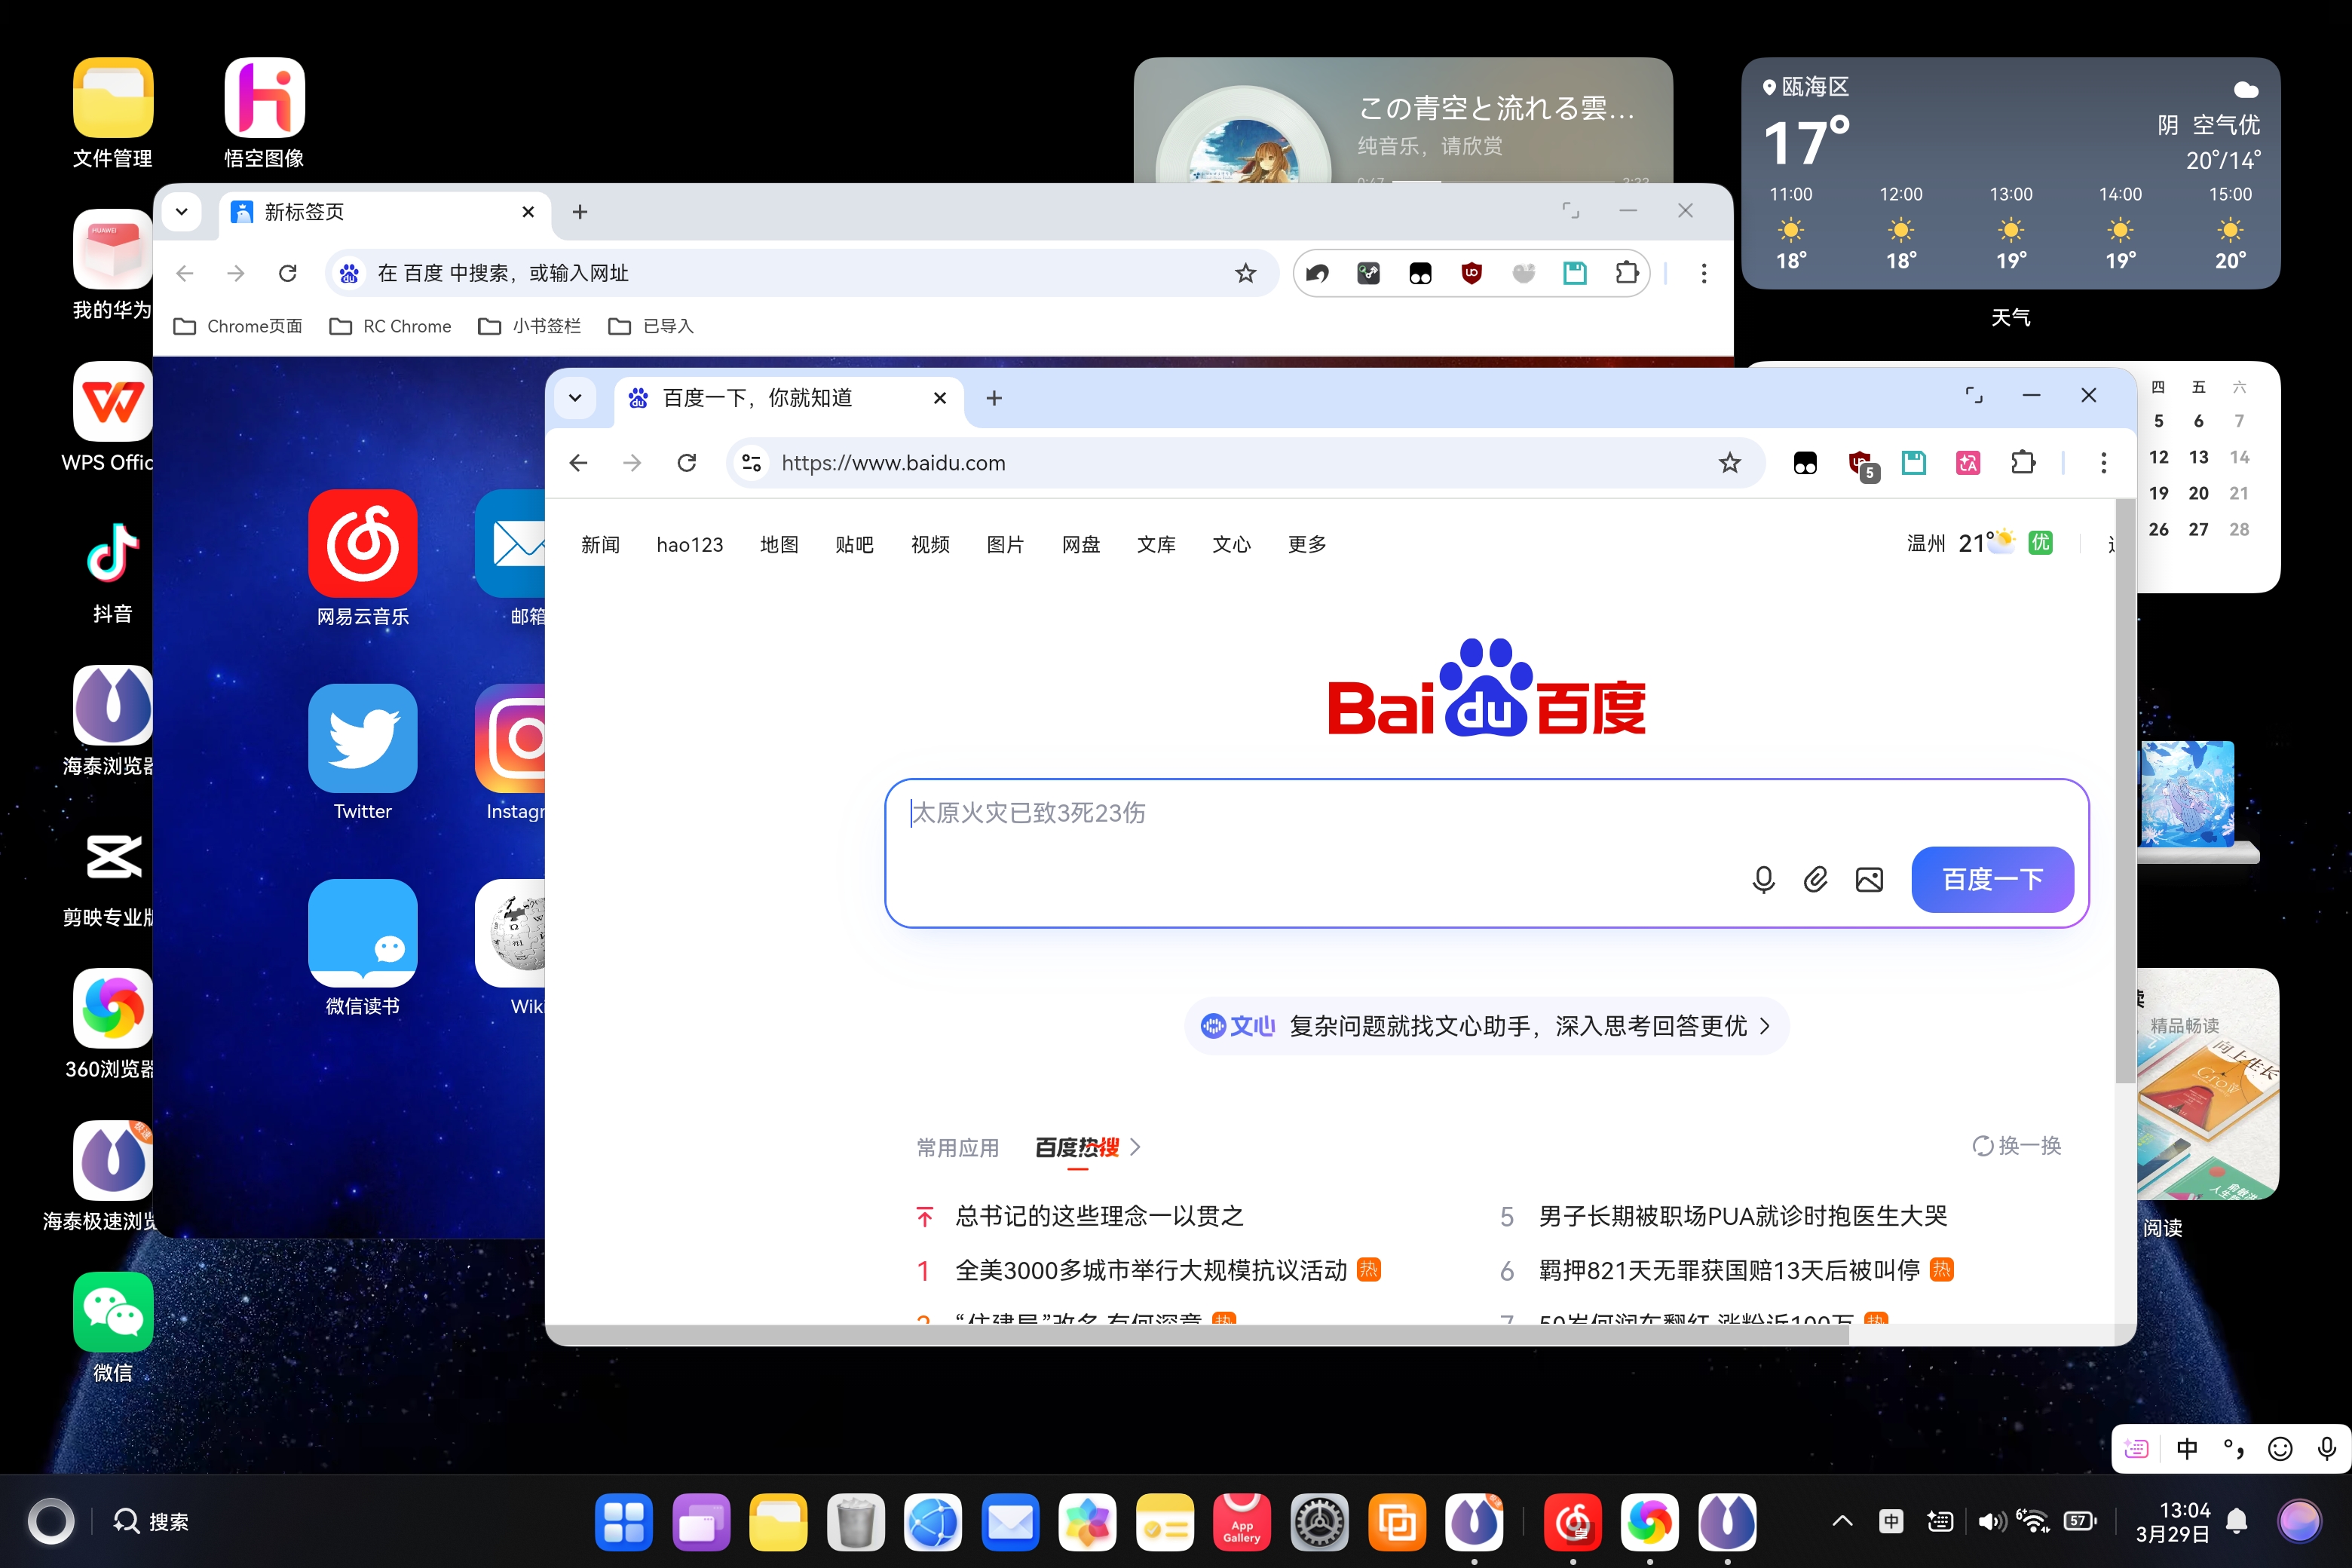Click the Tampermonkey extension icon in front window
This screenshot has width=2352, height=1568.
click(x=1805, y=463)
